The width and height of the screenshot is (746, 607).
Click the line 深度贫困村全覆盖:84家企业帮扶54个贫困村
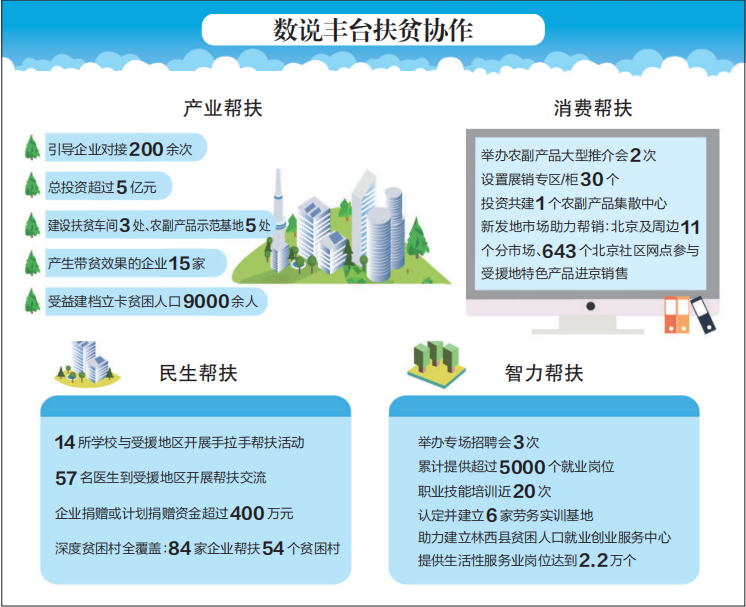coord(197,548)
